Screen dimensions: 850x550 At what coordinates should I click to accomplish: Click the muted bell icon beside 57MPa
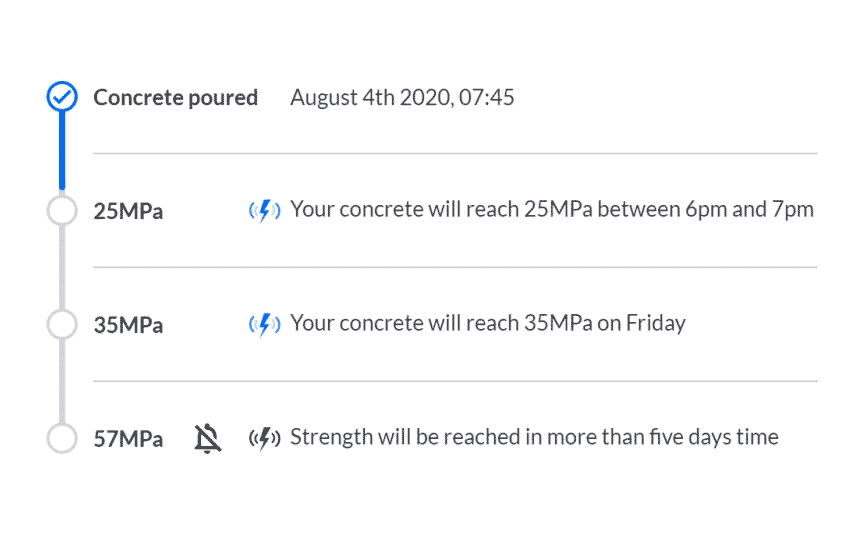[x=208, y=438]
